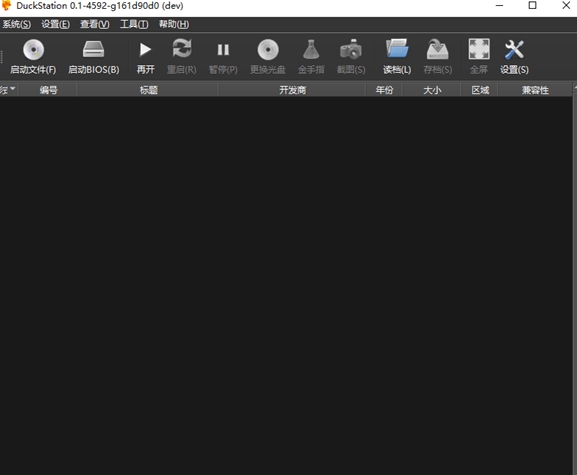577x475 pixels.
Task: Minimize the DuckStation window
Action: tap(499, 6)
